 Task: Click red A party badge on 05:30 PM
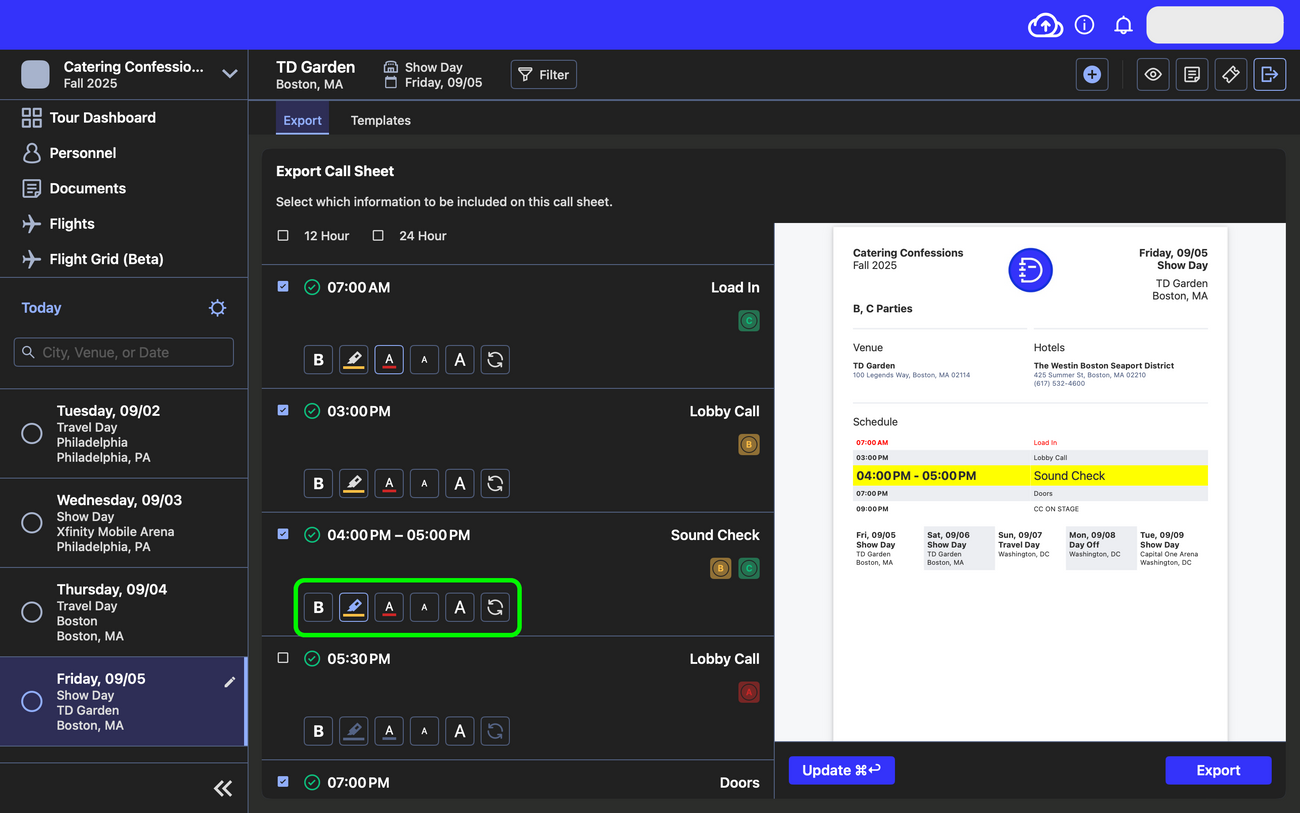(x=749, y=692)
